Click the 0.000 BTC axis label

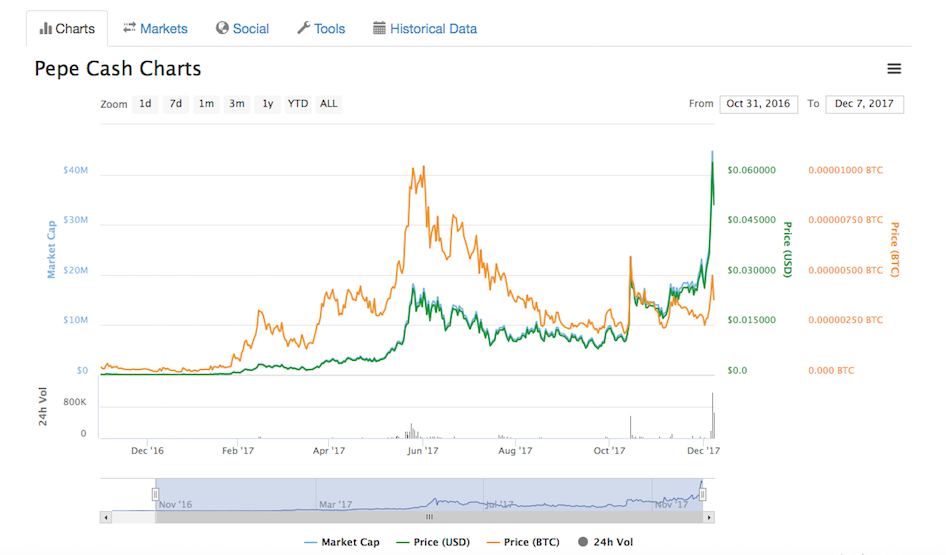click(x=831, y=370)
